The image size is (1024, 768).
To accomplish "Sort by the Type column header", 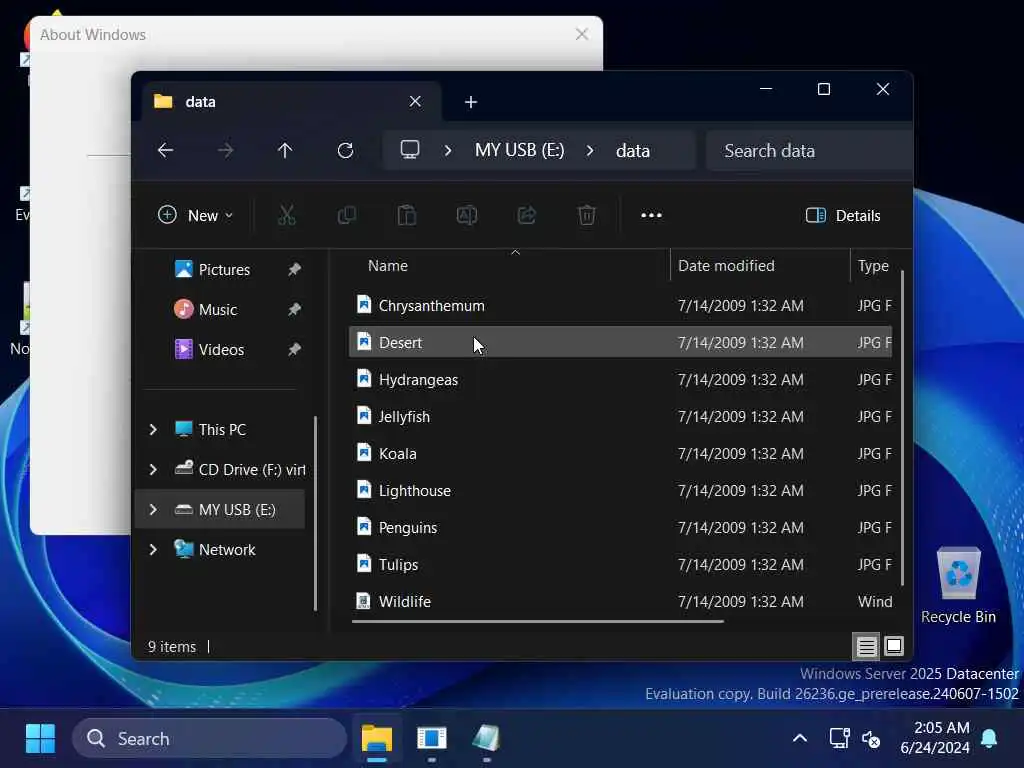I will tap(873, 266).
